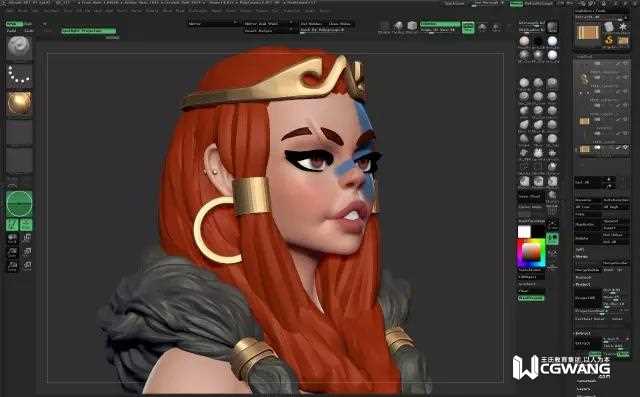Click the green square button in top toolbar
Viewport: 640px width, 397px height.
[468, 27]
